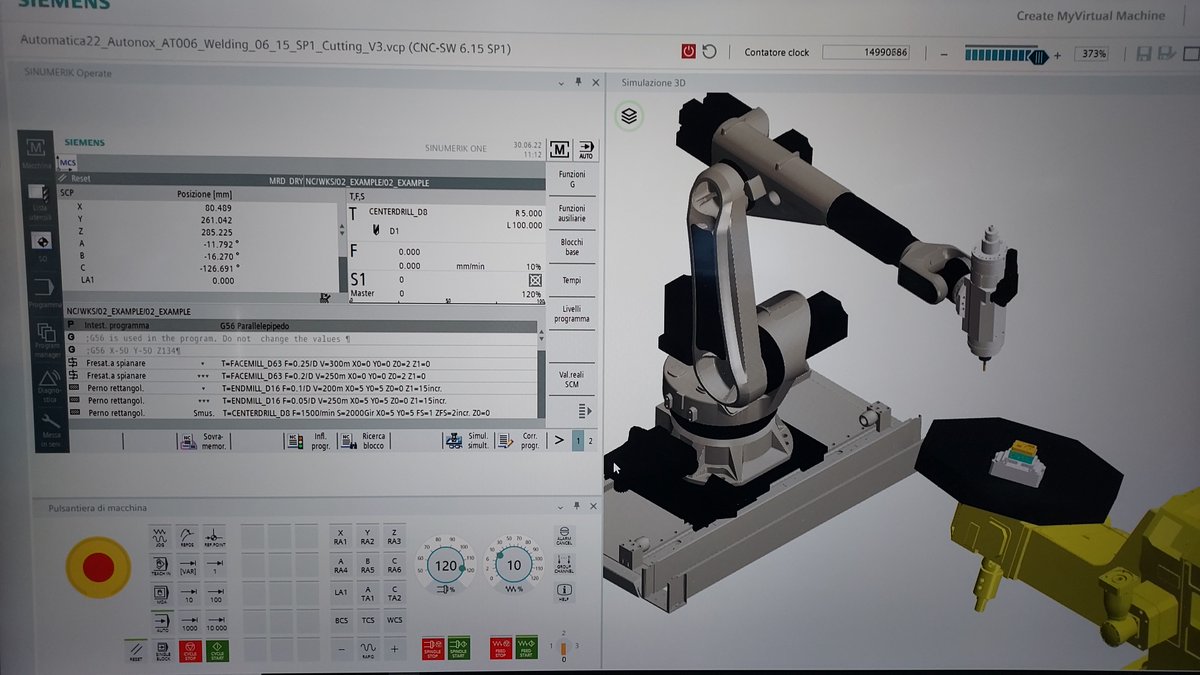Screen dimensions: 1200x675
Task: Click the feed override dial showing 10
Action: click(x=514, y=566)
